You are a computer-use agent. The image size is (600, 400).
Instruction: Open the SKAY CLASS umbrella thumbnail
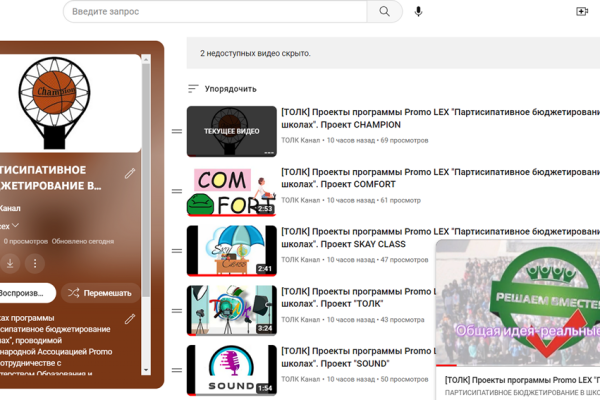pyautogui.click(x=232, y=251)
